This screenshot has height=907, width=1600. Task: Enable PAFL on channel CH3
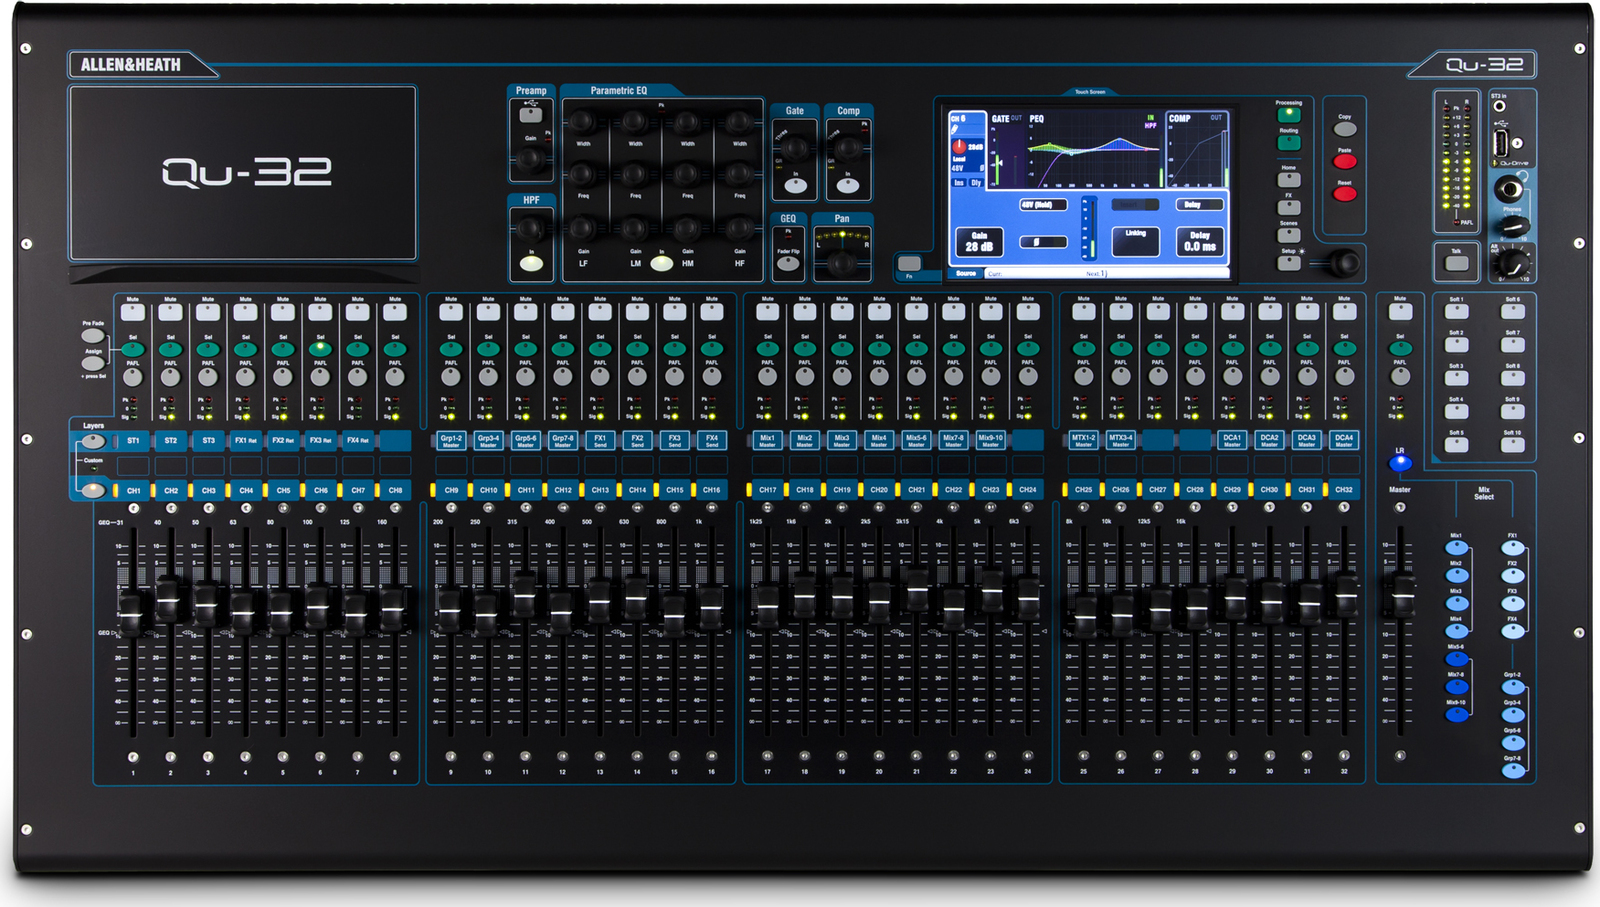(208, 378)
